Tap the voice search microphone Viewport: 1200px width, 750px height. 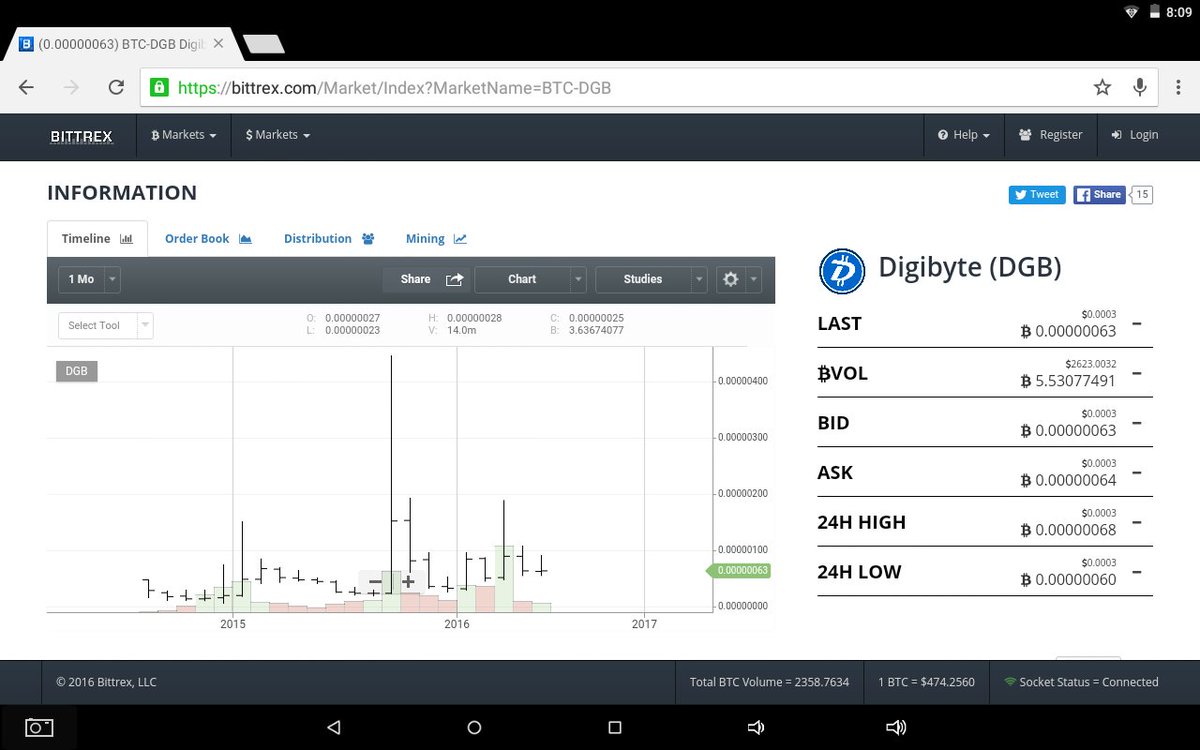(x=1139, y=87)
